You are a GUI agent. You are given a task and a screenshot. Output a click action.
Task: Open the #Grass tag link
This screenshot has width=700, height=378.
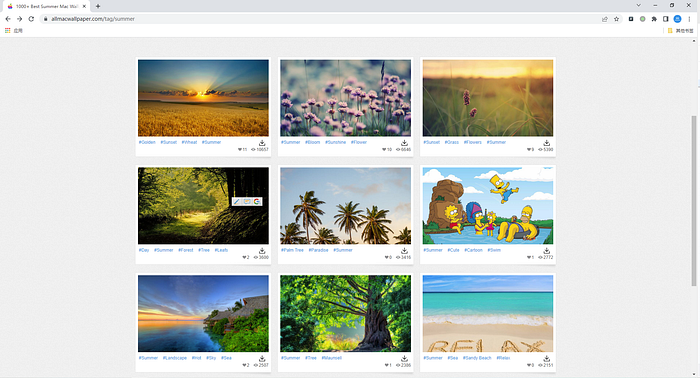pyautogui.click(x=452, y=142)
